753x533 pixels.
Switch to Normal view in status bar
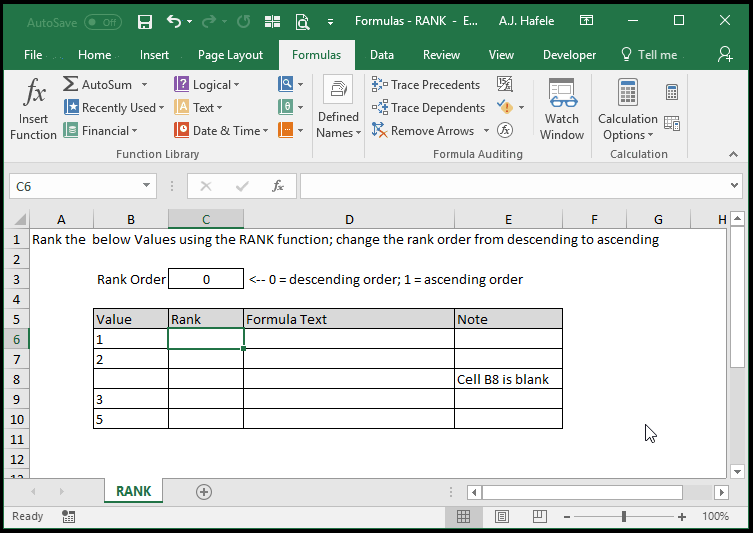click(463, 517)
